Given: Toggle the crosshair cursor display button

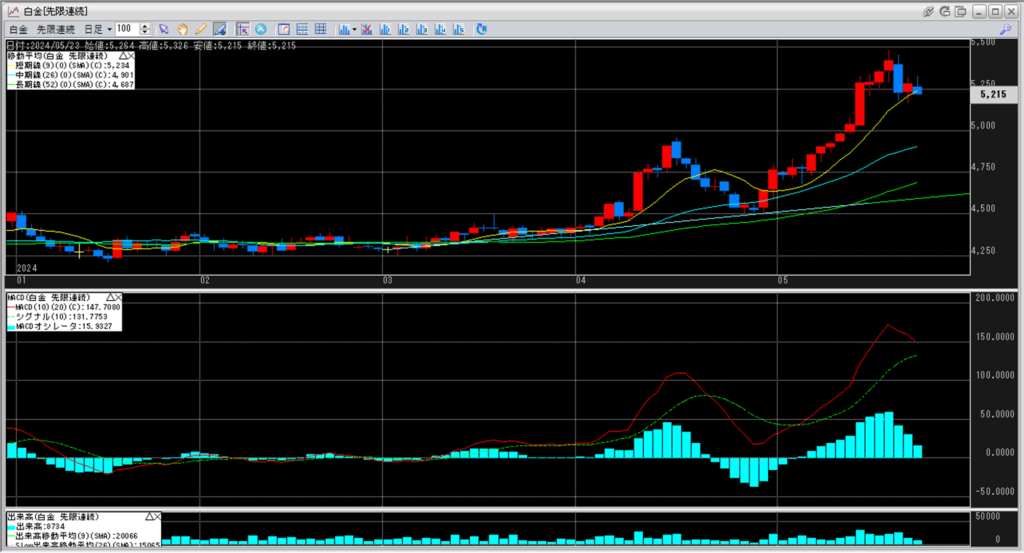Looking at the screenshot, I should point(242,29).
